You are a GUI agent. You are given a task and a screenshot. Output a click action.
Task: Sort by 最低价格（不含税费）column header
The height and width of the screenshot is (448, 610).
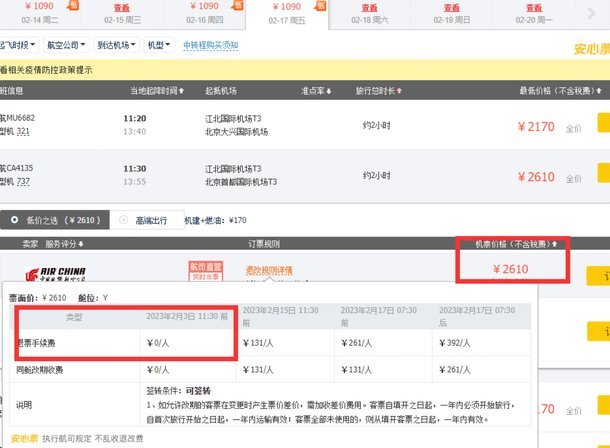561,91
